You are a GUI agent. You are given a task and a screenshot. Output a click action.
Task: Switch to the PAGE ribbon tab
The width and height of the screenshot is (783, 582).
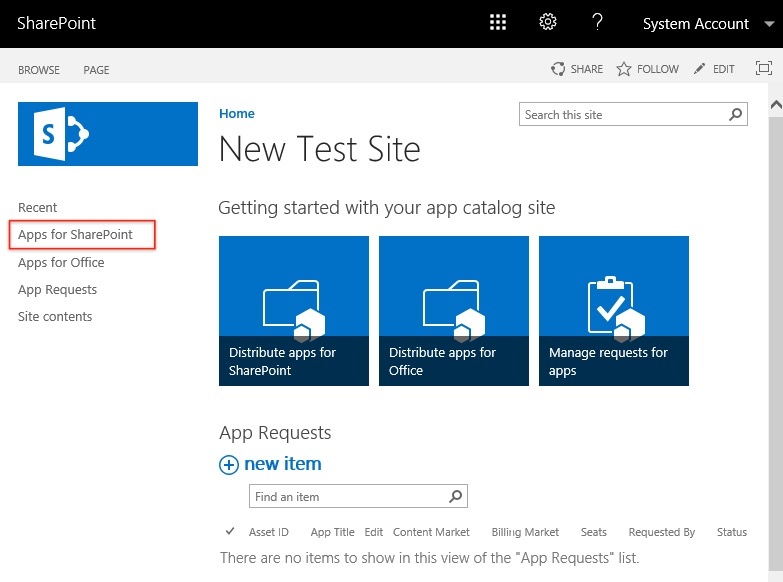point(96,70)
